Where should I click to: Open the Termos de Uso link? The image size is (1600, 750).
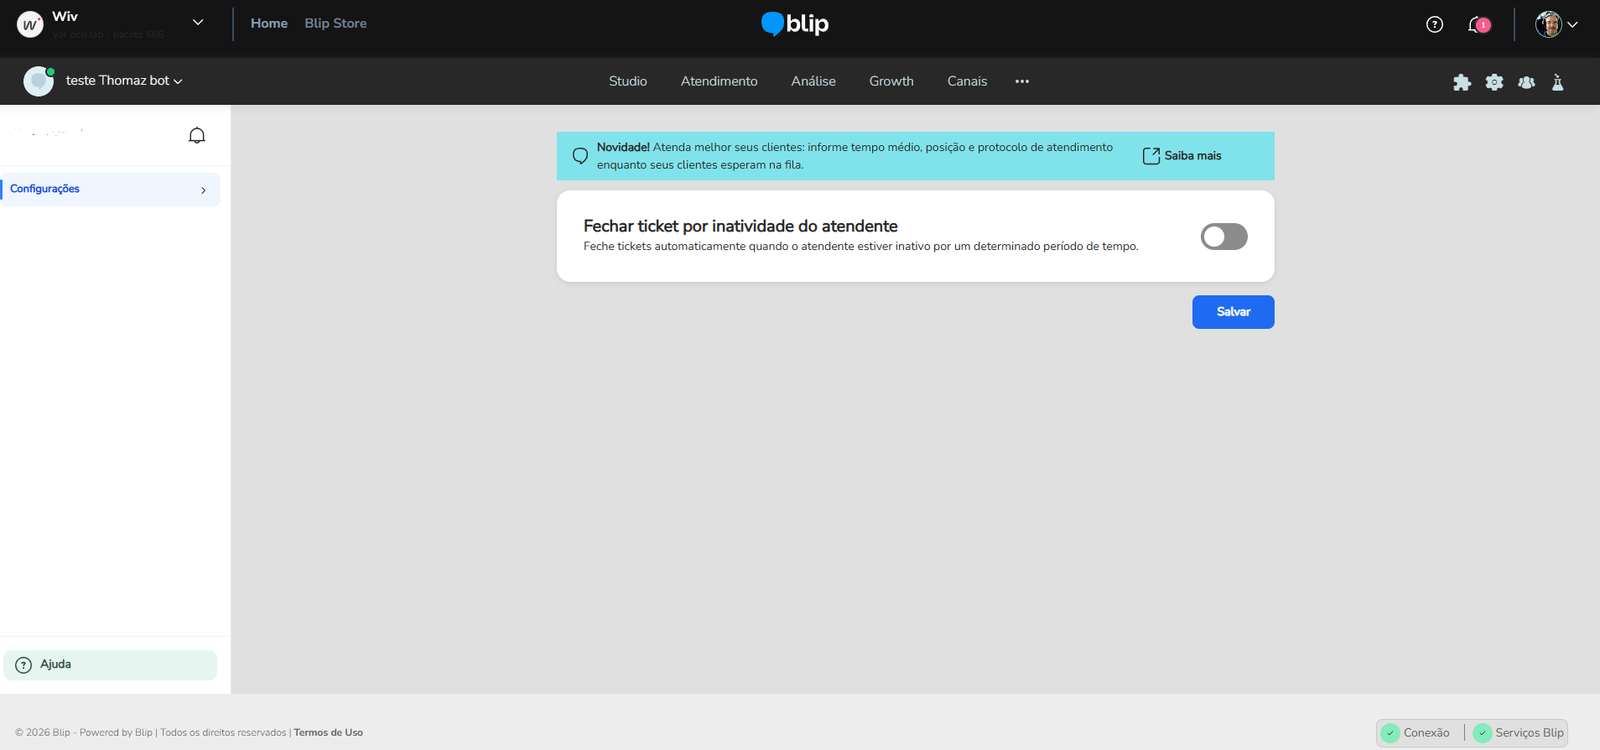click(328, 733)
